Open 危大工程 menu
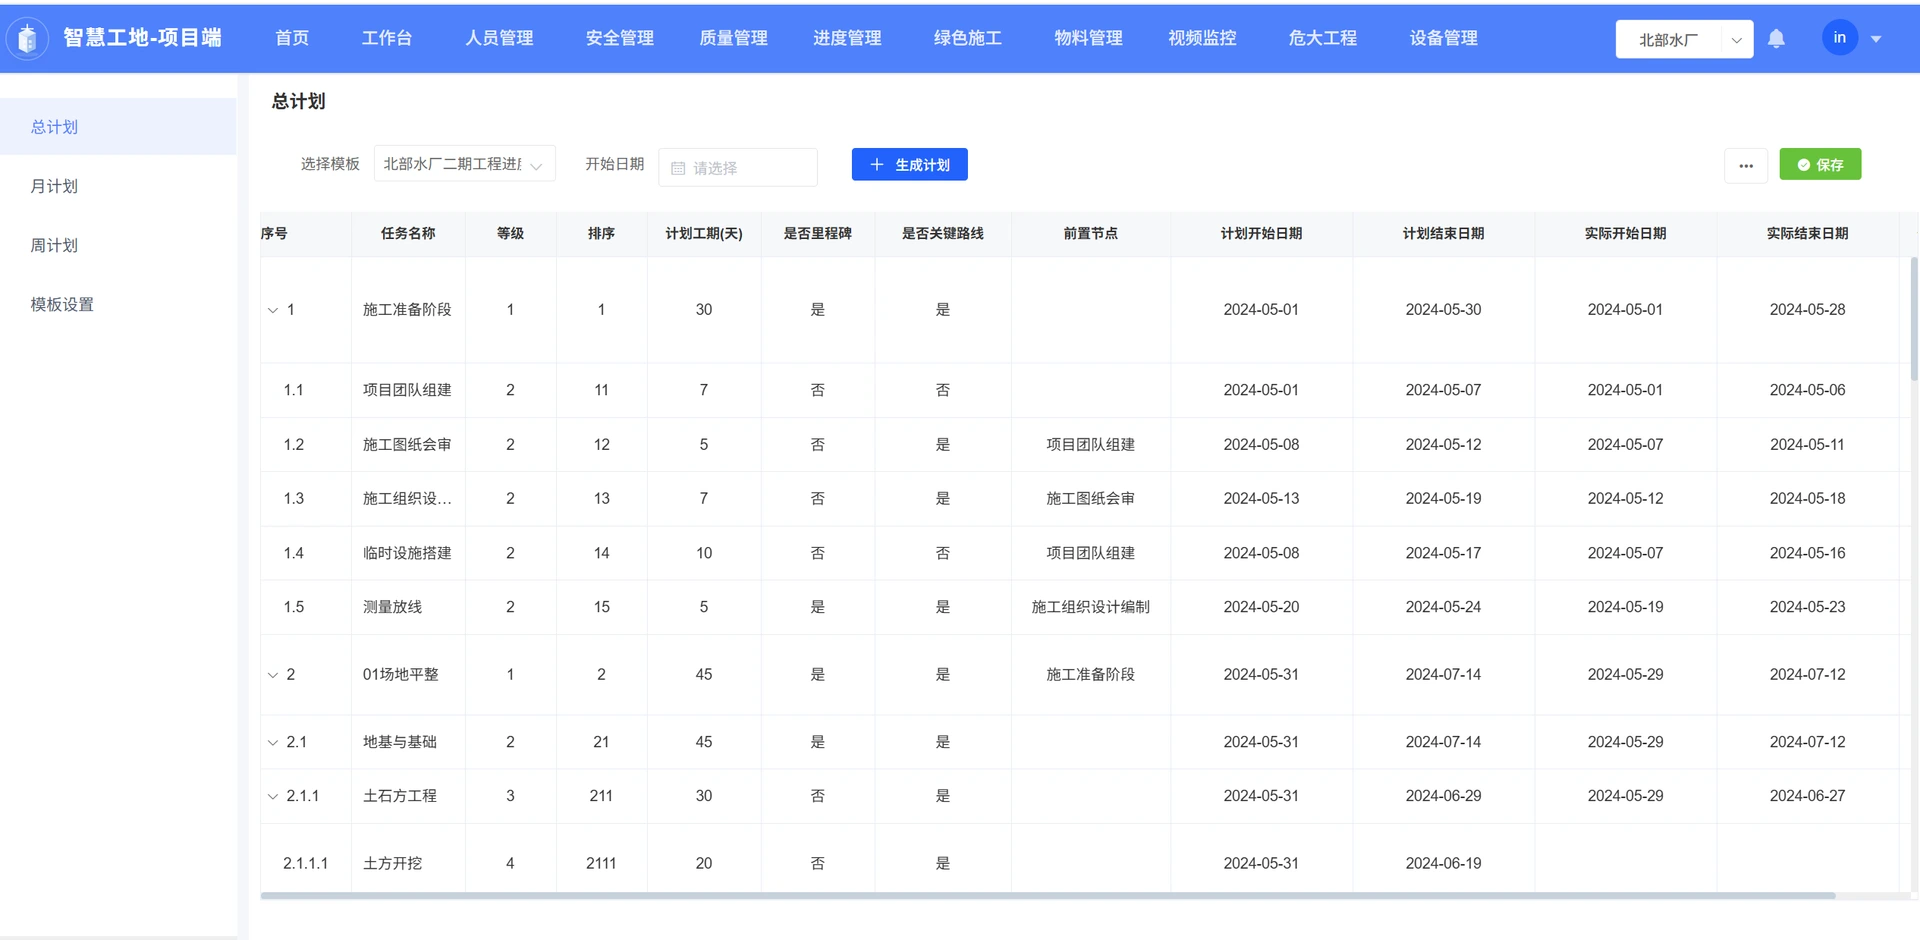1920x940 pixels. (x=1323, y=38)
